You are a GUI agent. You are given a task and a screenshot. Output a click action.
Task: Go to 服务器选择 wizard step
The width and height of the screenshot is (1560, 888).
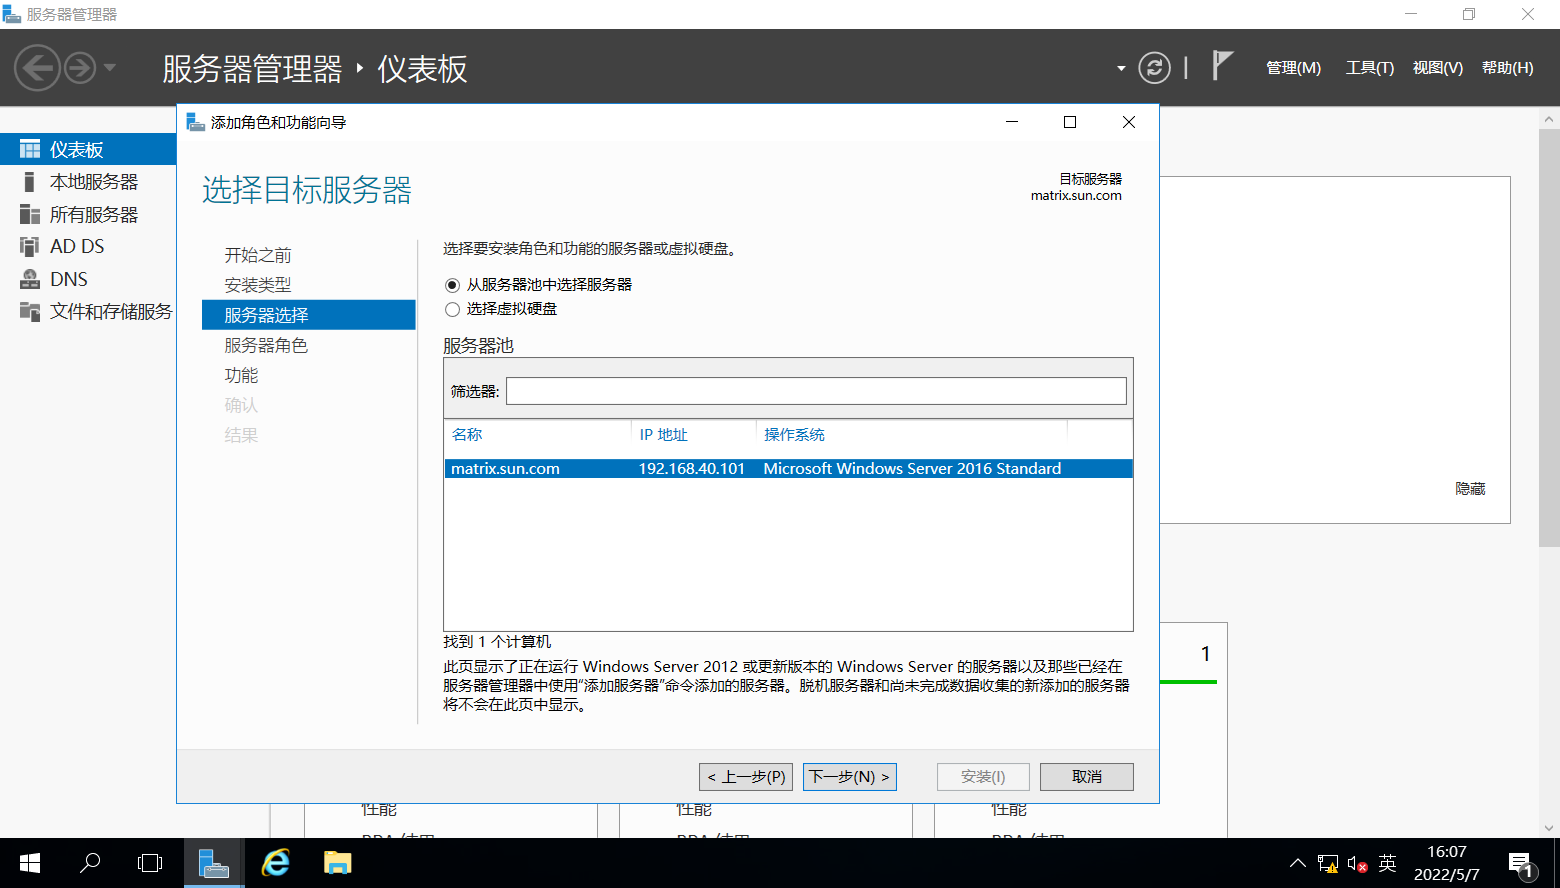pos(308,315)
